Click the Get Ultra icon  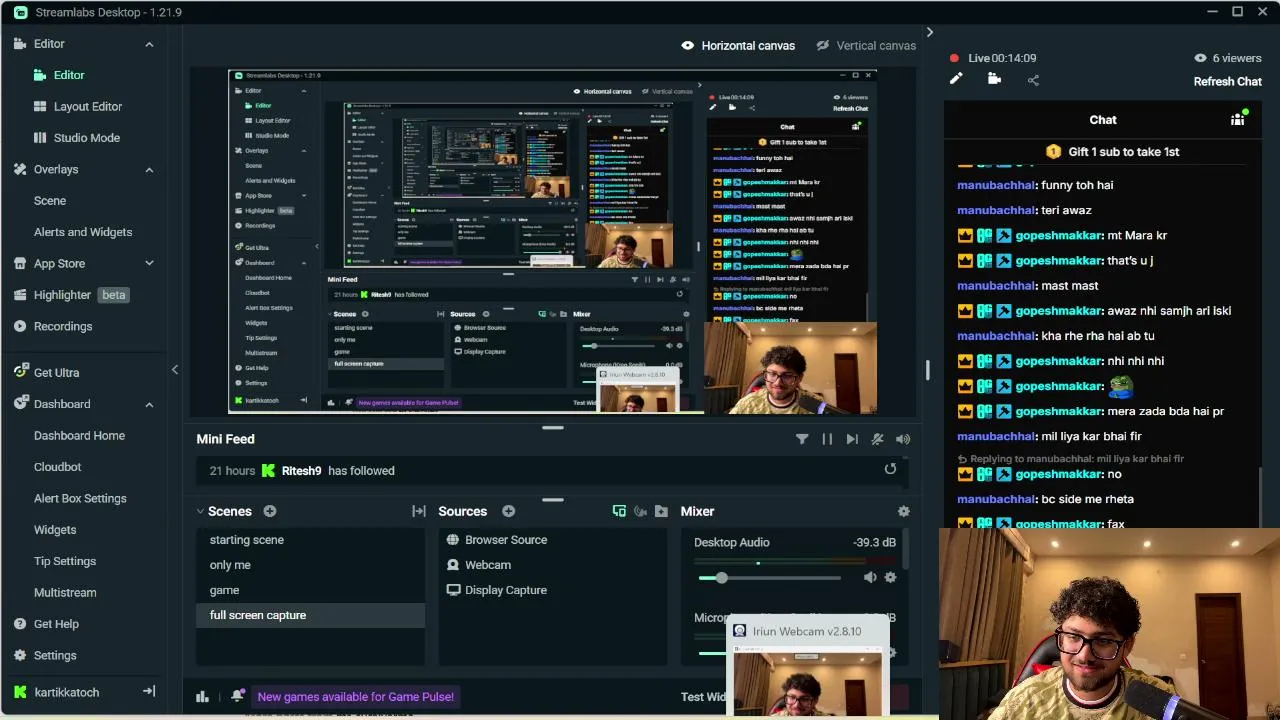coord(20,372)
